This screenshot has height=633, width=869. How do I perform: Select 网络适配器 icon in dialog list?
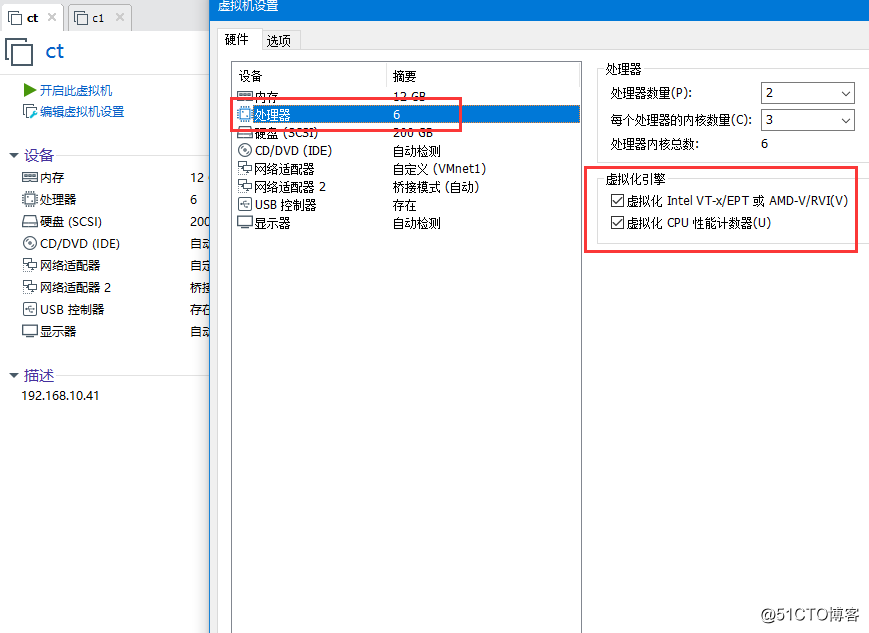point(245,168)
